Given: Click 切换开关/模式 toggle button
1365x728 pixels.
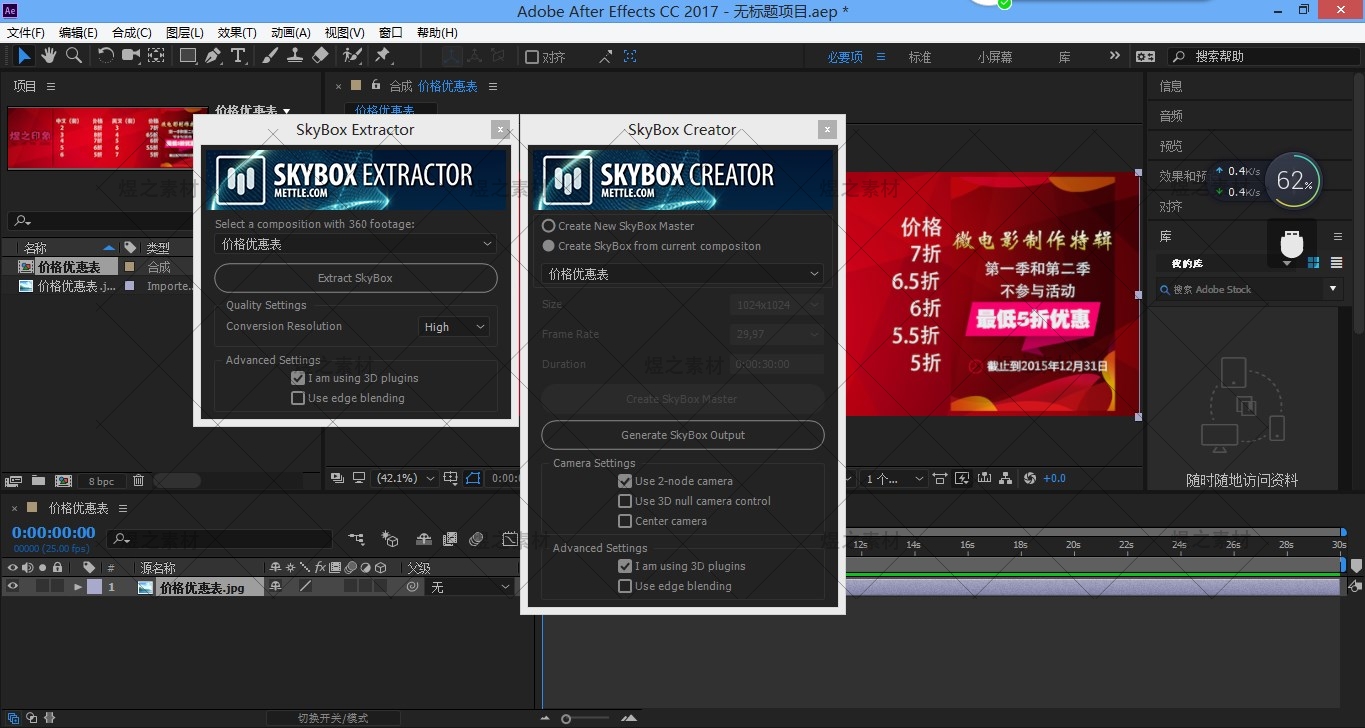Looking at the screenshot, I should tap(333, 718).
